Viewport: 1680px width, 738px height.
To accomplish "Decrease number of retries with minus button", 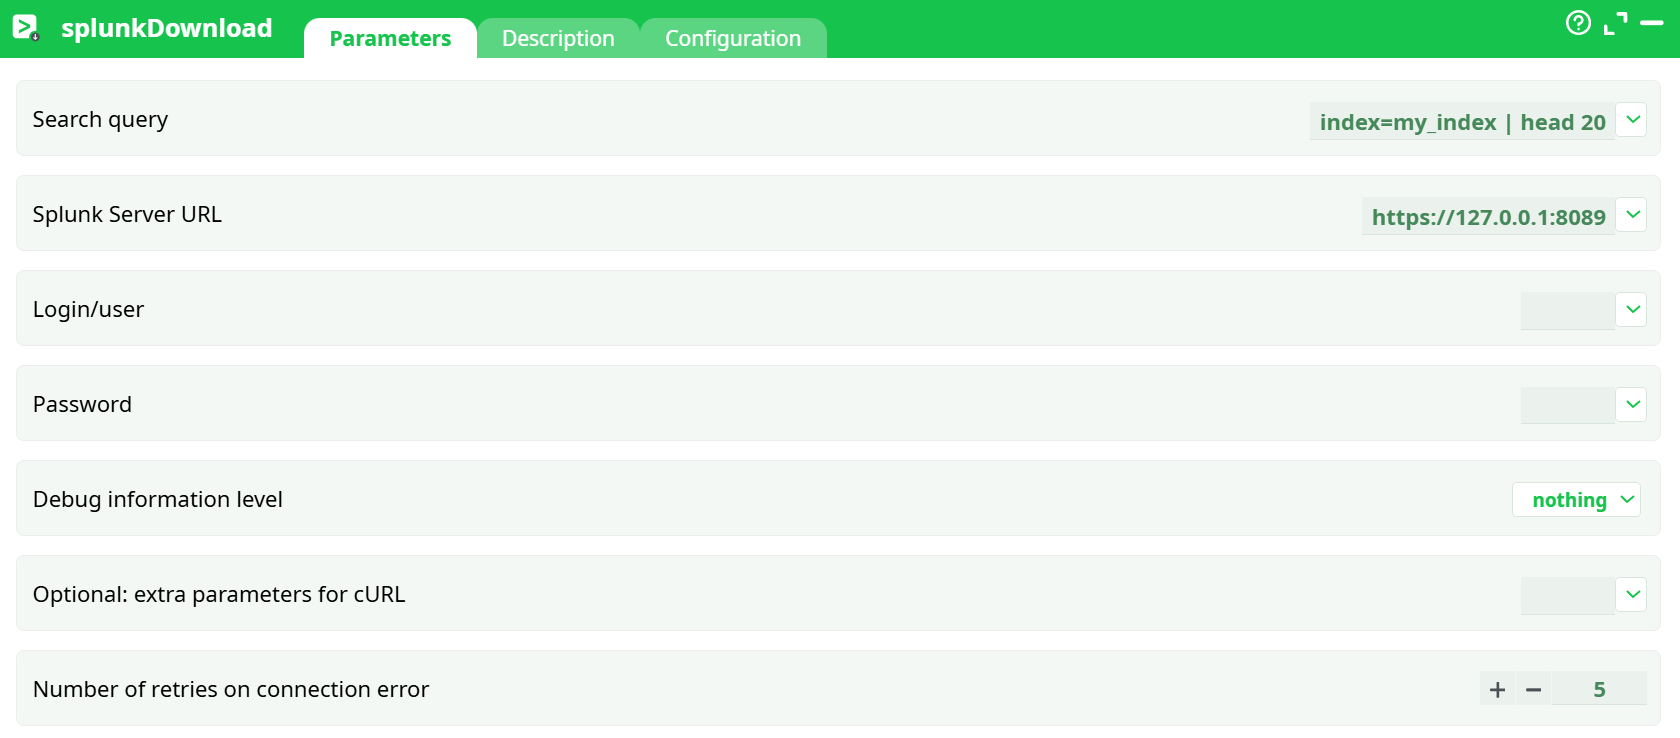I will pos(1533,689).
